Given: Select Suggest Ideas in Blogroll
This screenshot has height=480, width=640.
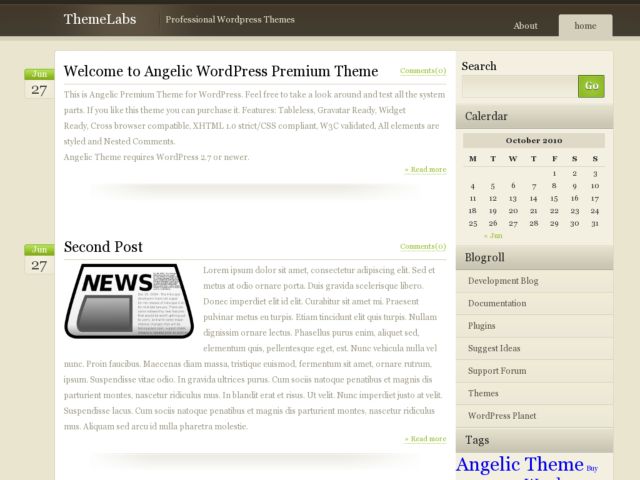Looking at the screenshot, I should point(494,348).
